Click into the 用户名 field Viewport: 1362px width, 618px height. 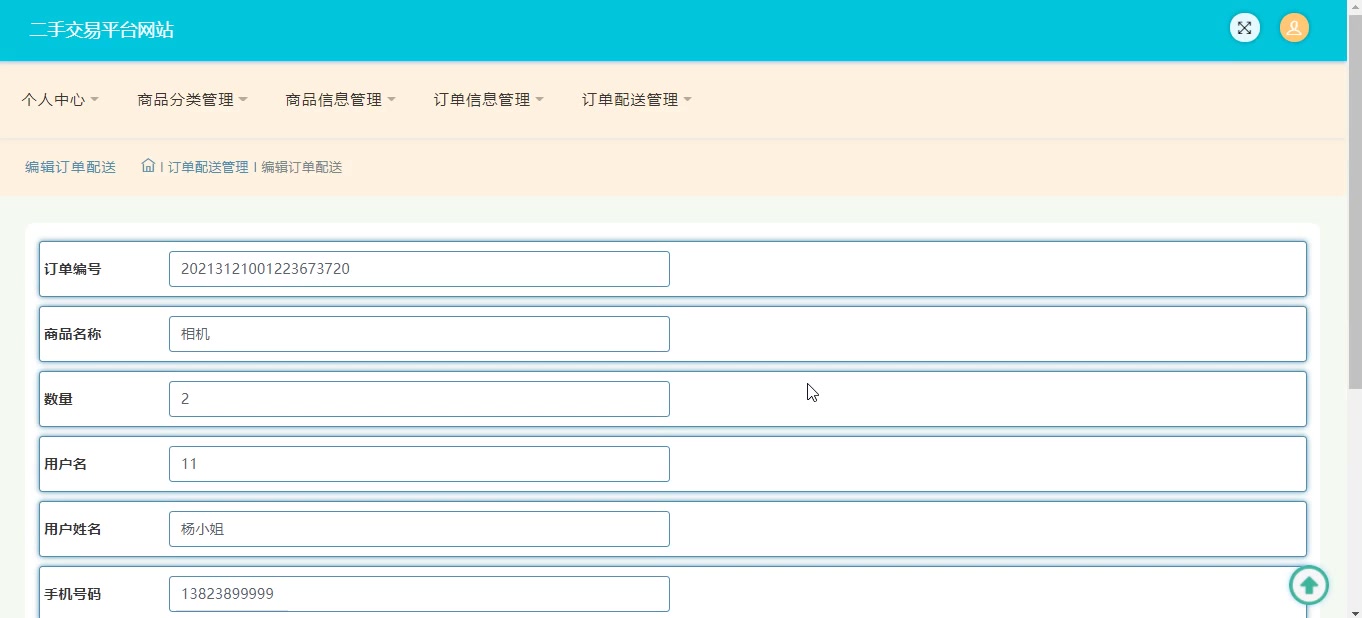419,464
